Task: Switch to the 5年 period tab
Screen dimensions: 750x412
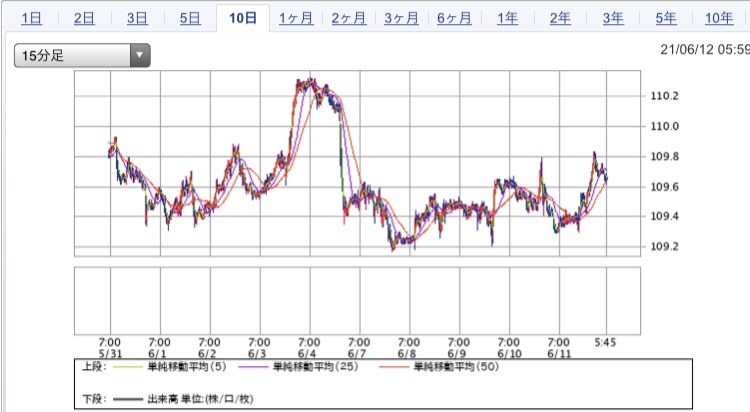Action: (x=666, y=19)
